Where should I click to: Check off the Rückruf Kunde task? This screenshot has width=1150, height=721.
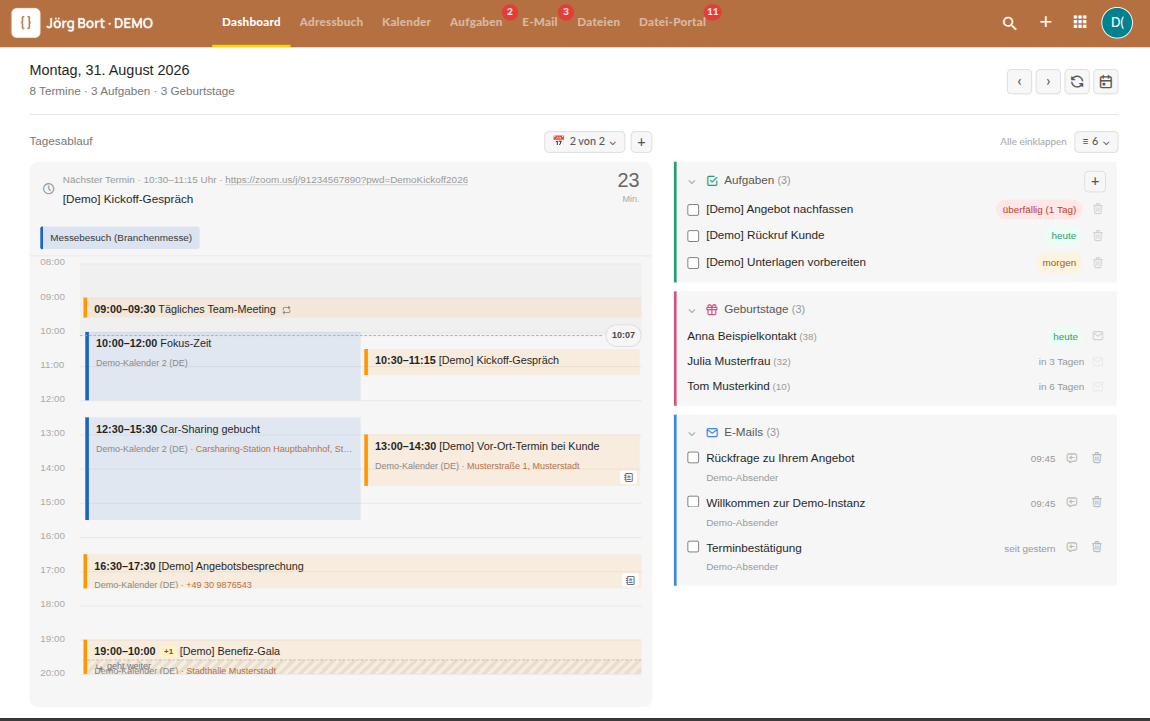693,236
